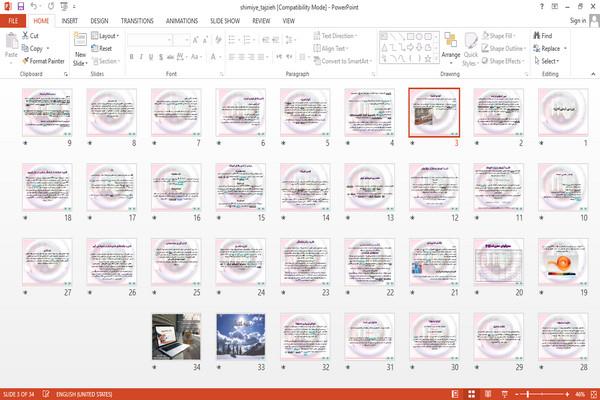Click Clear All Formatting icon

[218, 40]
